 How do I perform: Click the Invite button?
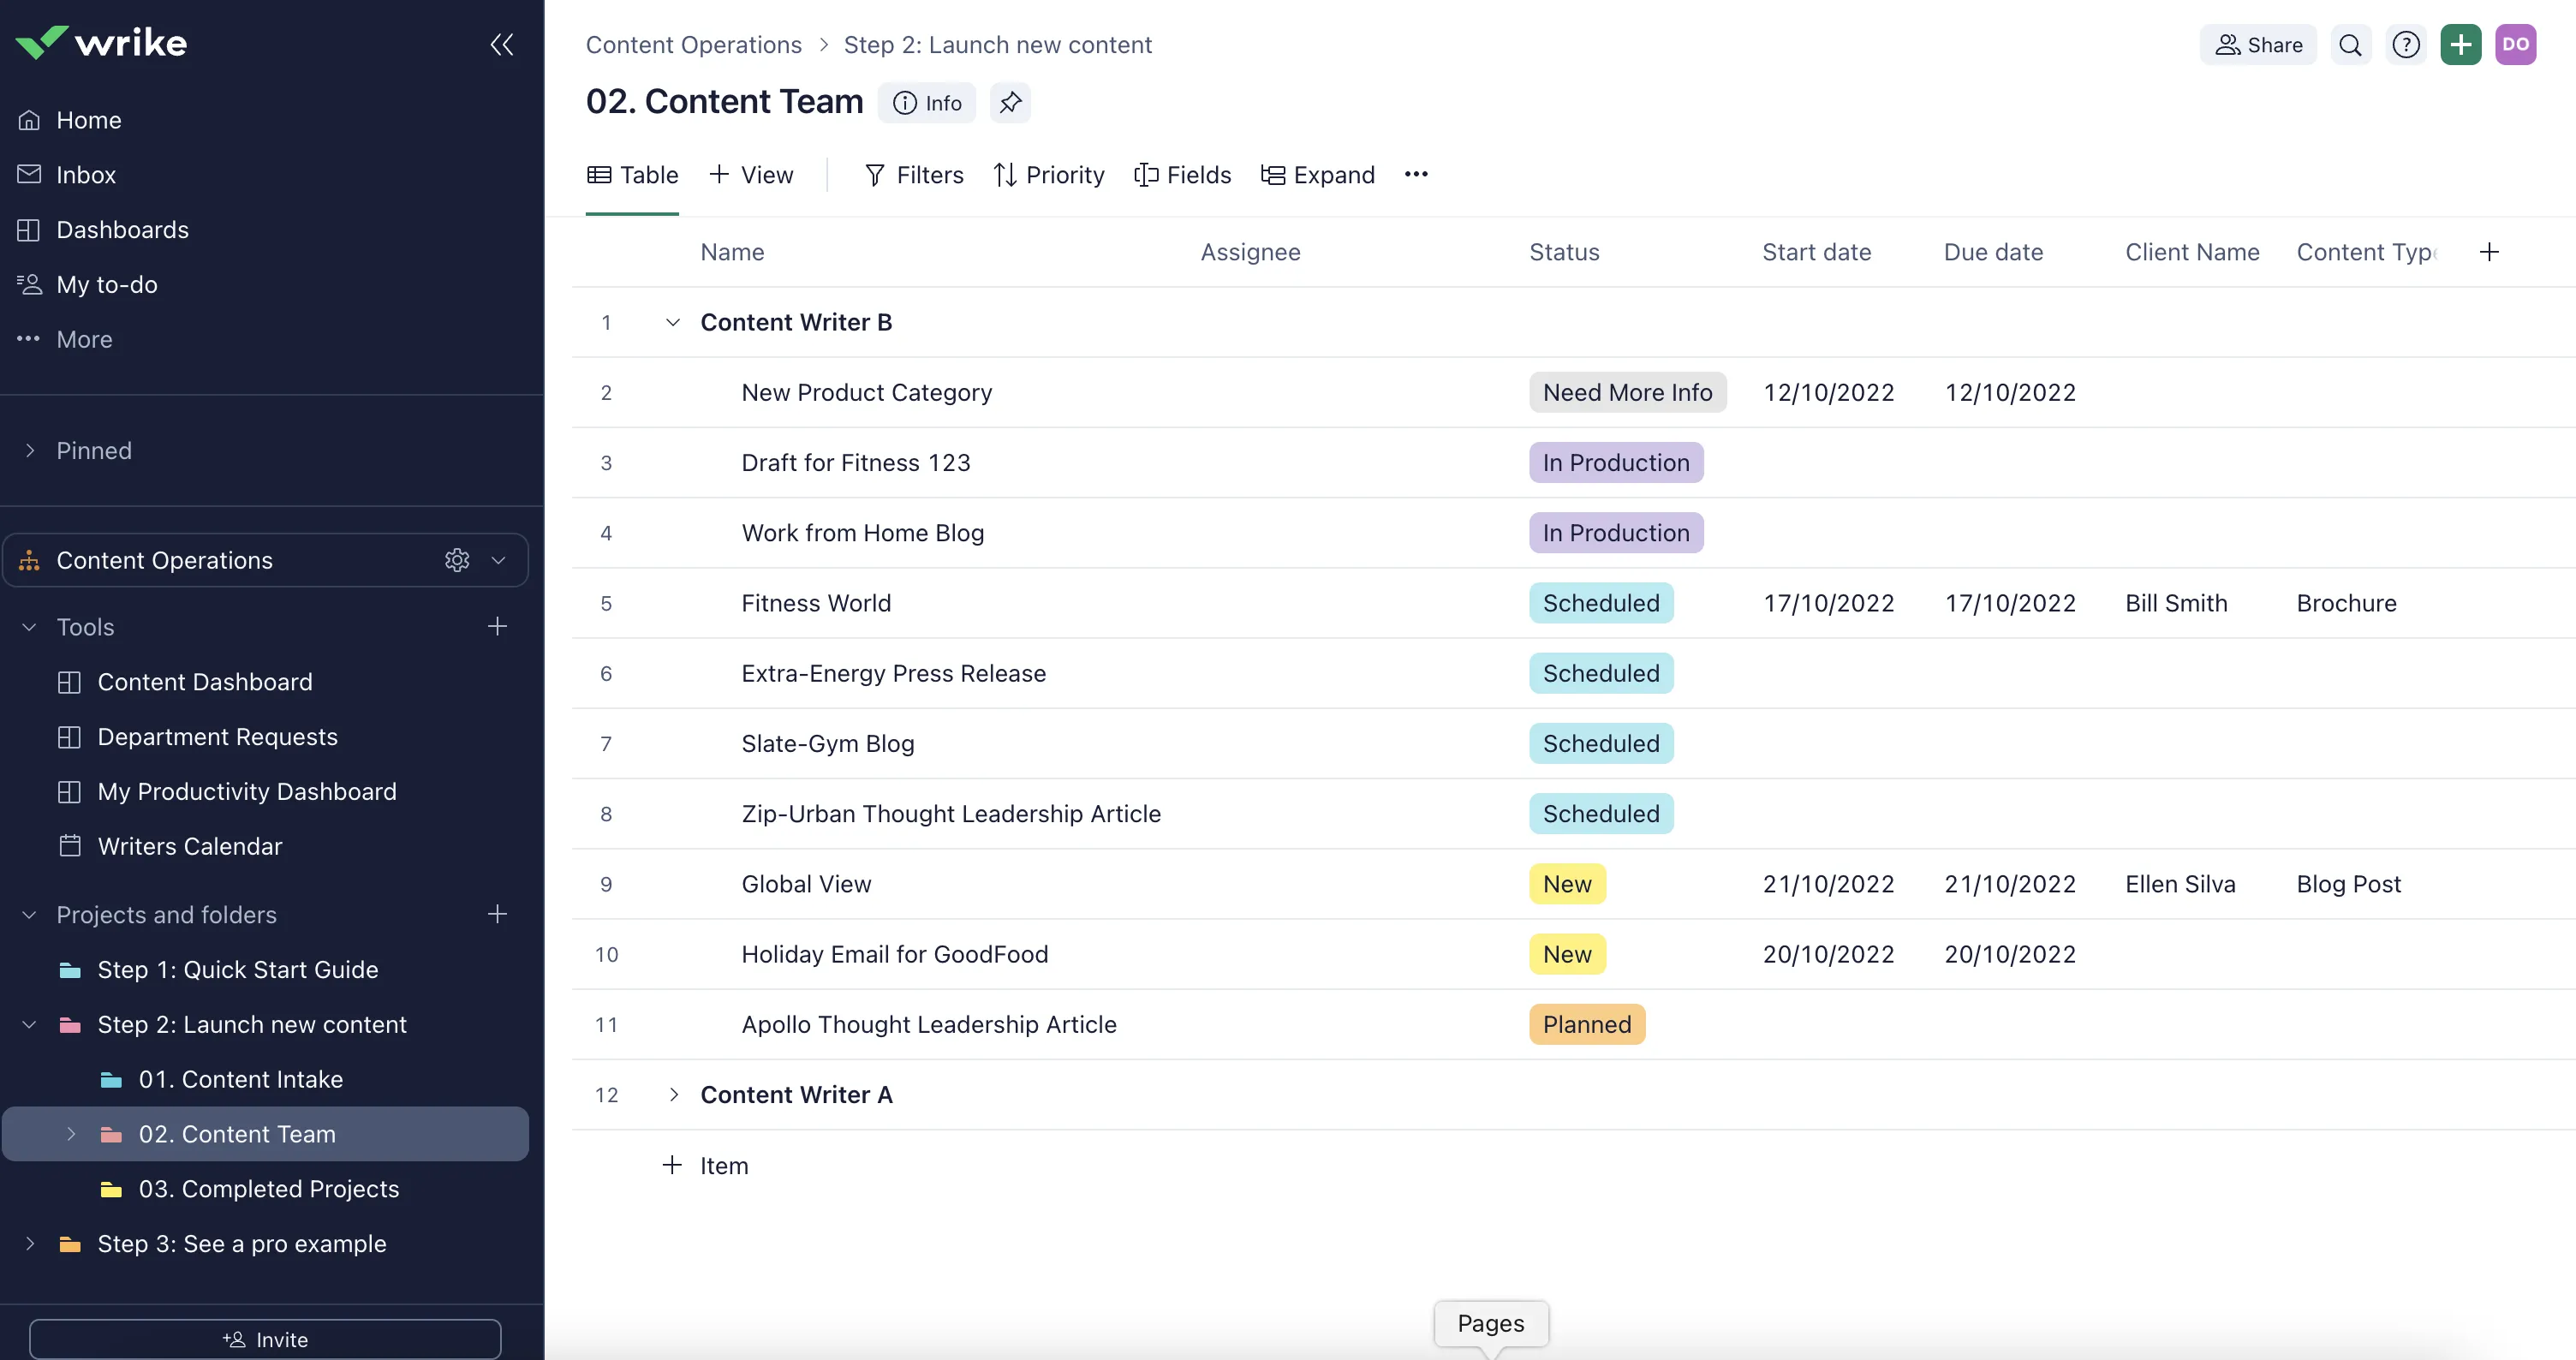(x=265, y=1339)
